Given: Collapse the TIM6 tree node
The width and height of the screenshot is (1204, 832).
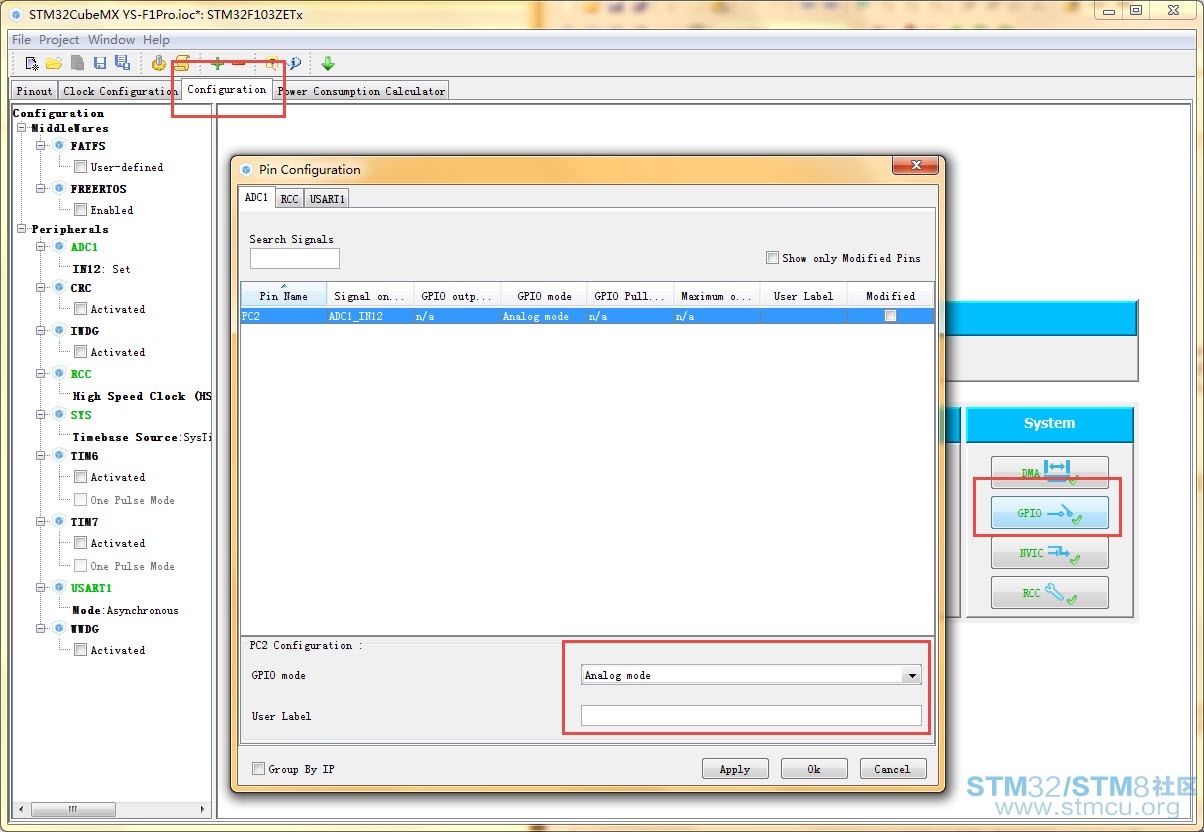Looking at the screenshot, I should [41, 456].
